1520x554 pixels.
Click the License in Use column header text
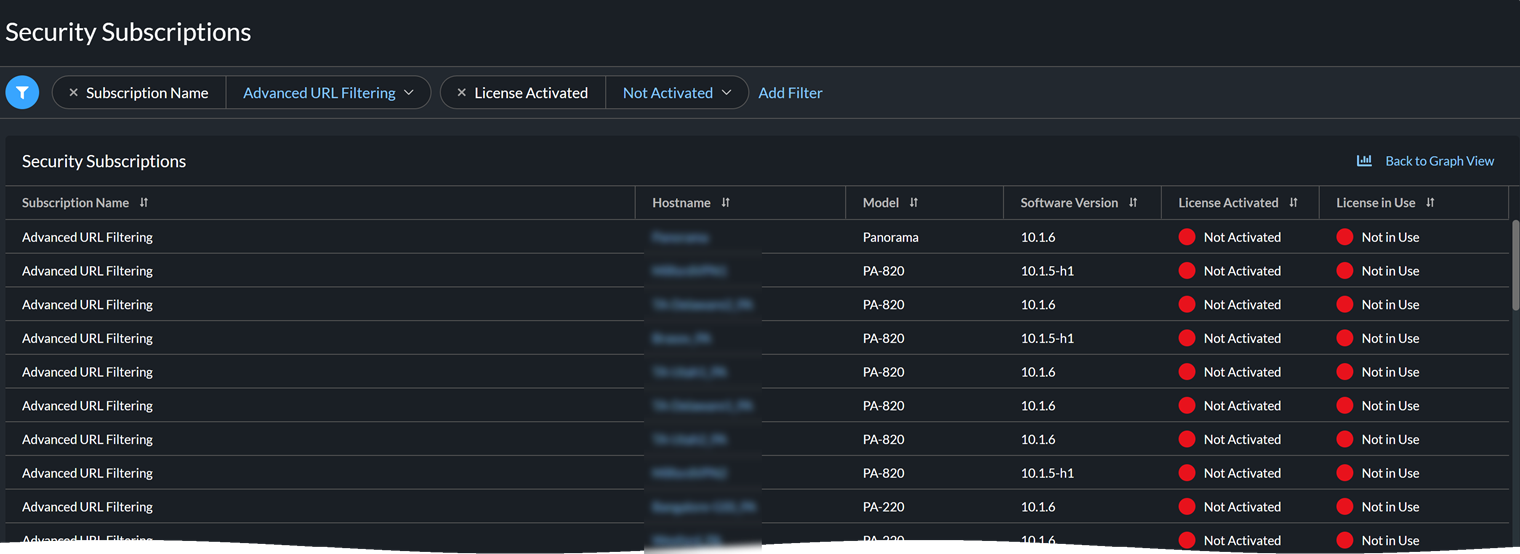click(1375, 203)
